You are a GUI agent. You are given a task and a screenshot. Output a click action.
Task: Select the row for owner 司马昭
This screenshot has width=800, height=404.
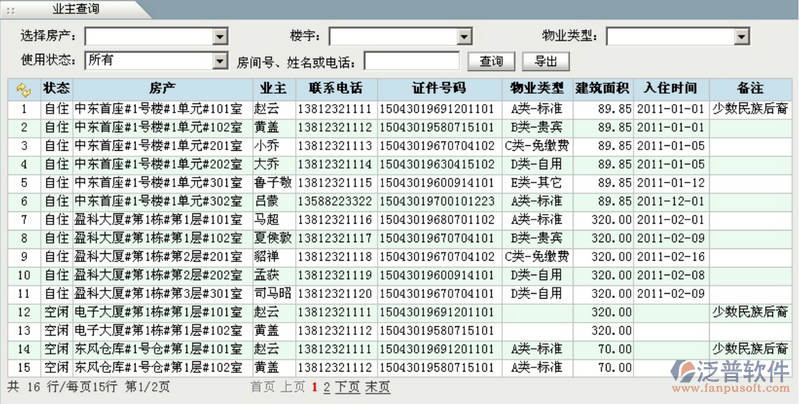pyautogui.click(x=267, y=293)
